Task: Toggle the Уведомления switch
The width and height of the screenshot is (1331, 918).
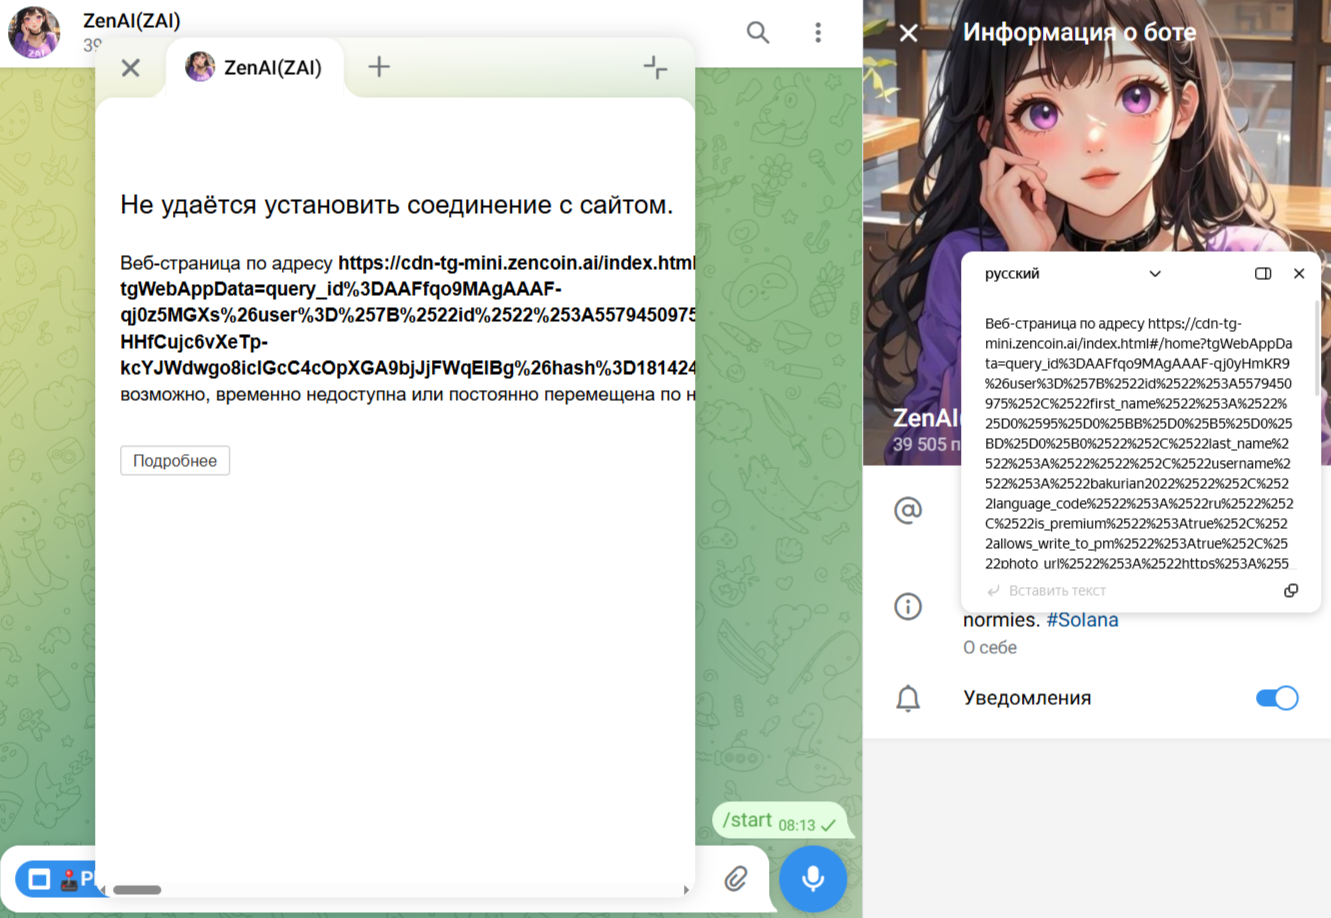Action: (1277, 698)
